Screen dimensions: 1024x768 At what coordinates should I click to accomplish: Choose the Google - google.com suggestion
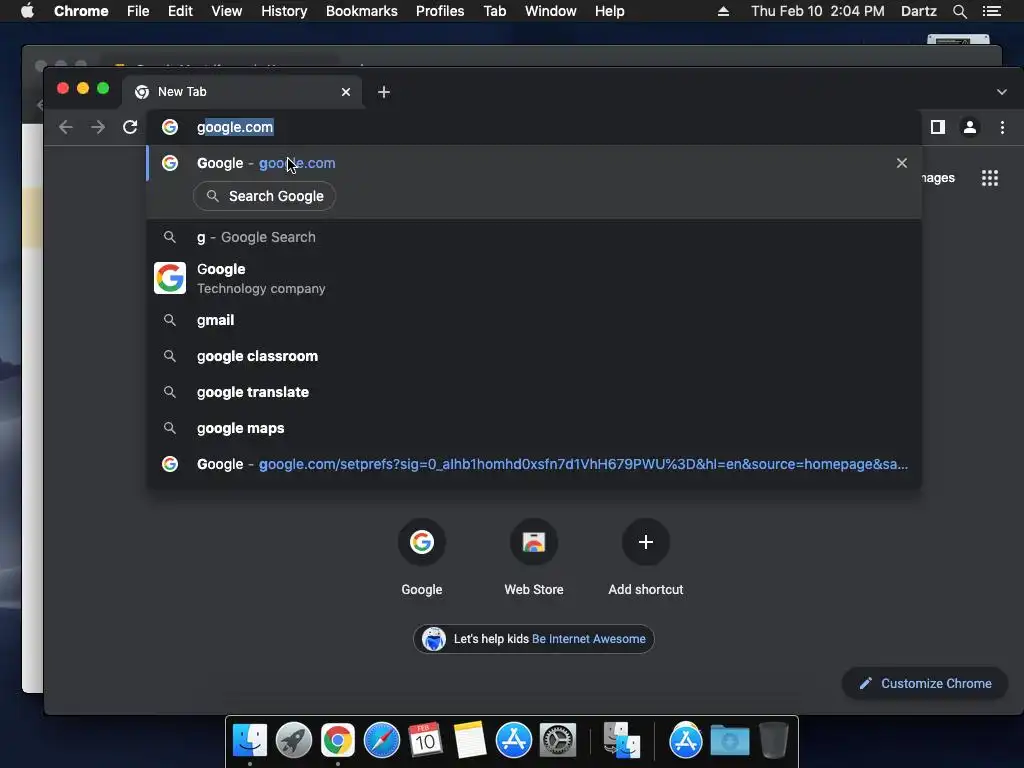534,163
